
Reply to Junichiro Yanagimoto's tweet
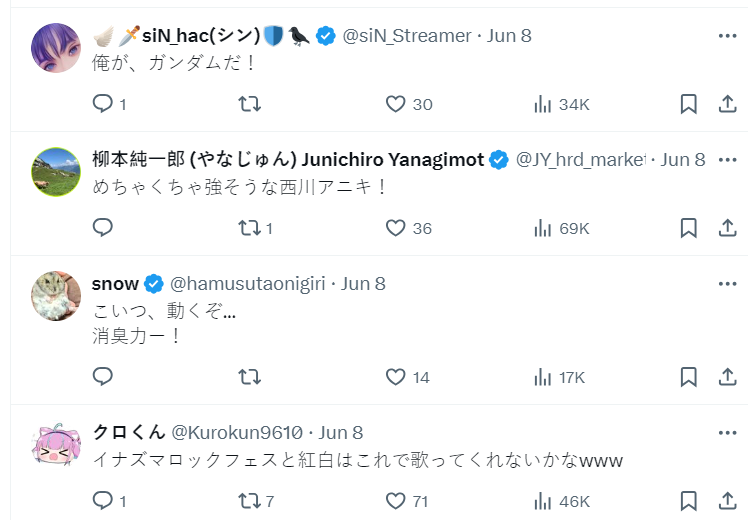pos(103,228)
